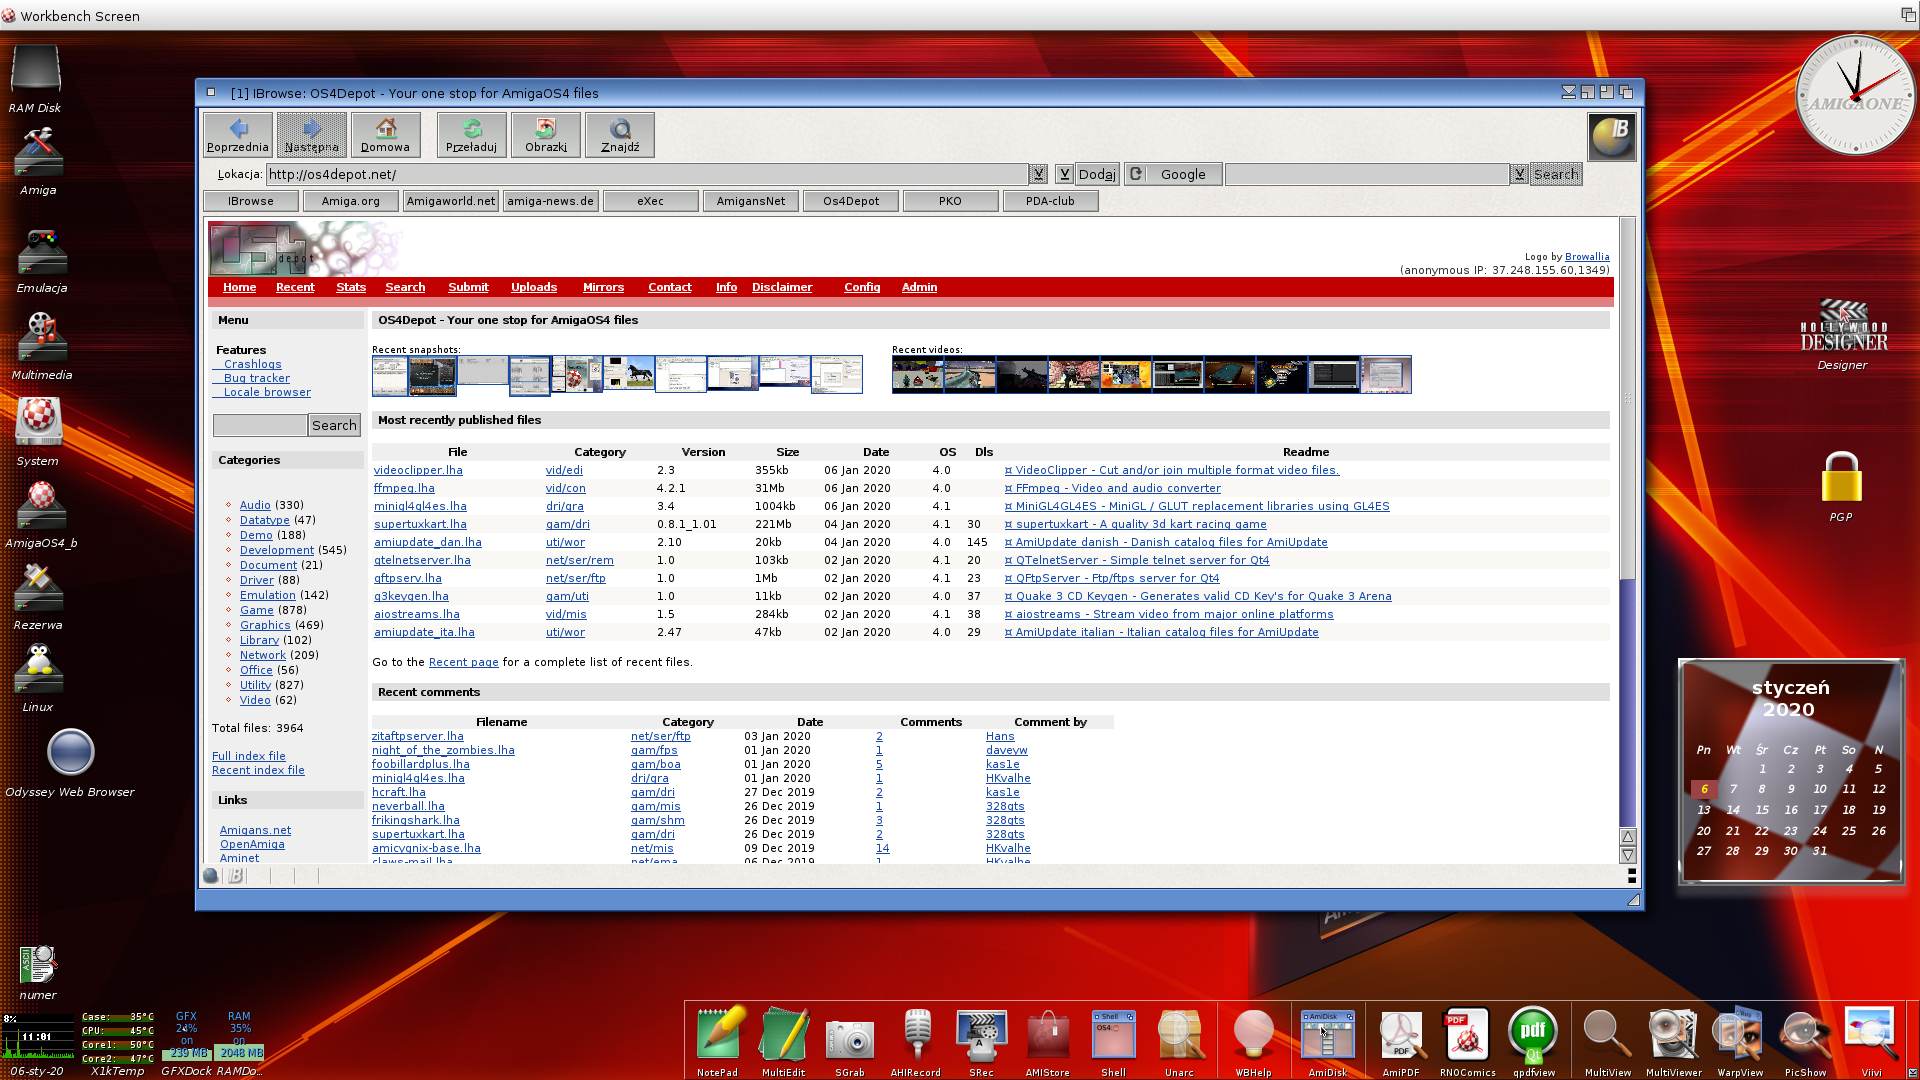Screen dimensions: 1920x1080
Task: Open the AmigaOS4_b drive icon
Action: [x=41, y=514]
